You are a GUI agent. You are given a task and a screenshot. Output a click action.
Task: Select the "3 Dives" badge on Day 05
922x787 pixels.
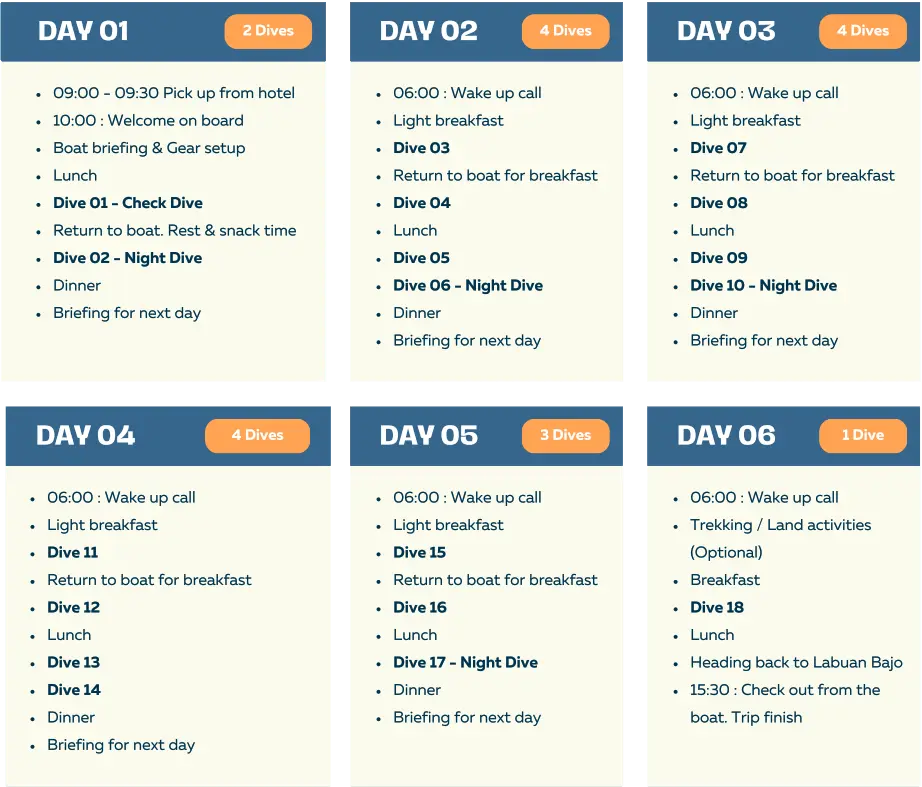565,435
